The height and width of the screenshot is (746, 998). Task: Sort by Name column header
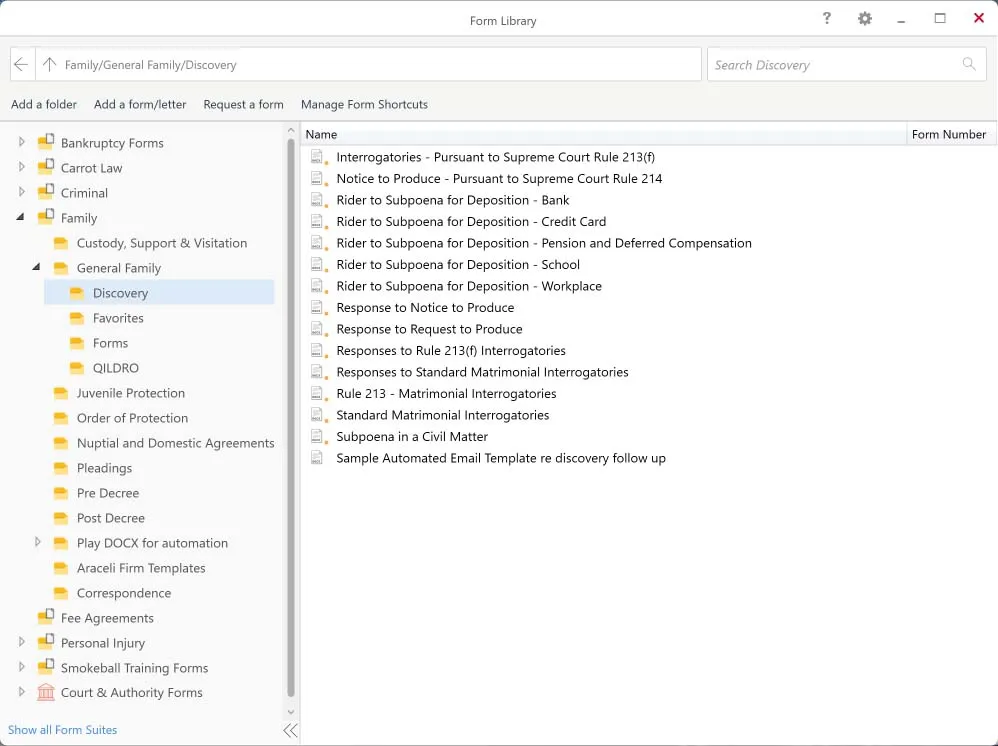603,134
